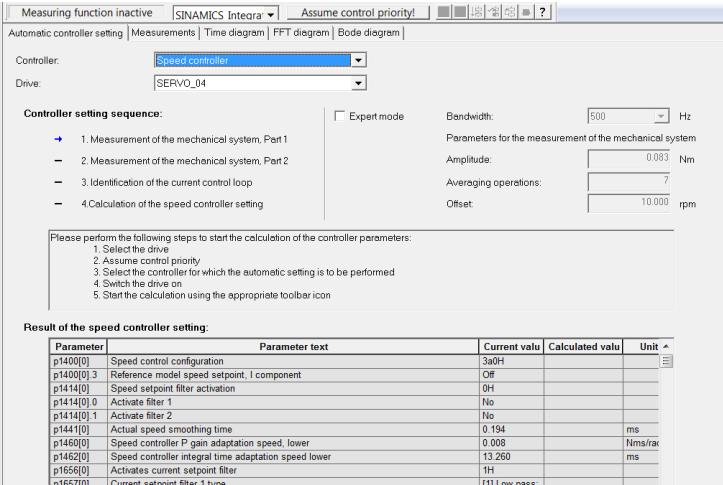The height and width of the screenshot is (485, 723).
Task: Click the Amplitude input field showing 0.083
Action: click(x=628, y=159)
